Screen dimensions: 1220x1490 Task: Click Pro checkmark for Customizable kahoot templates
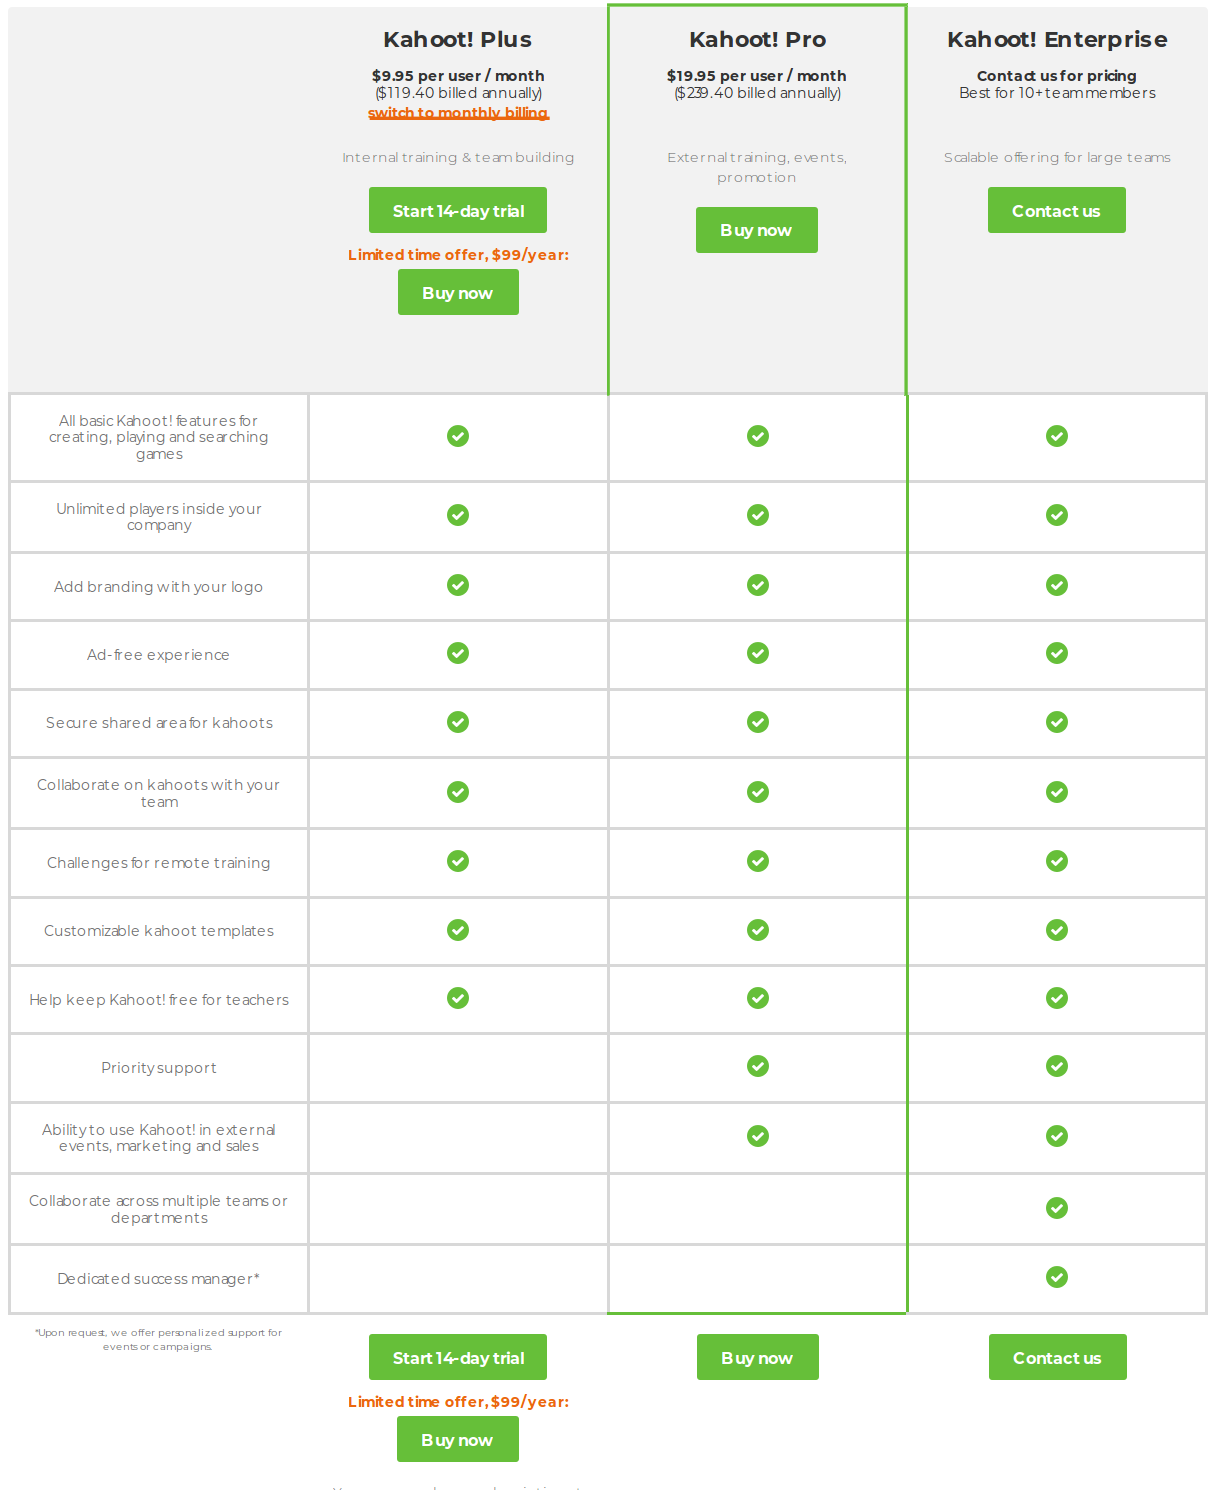(x=758, y=930)
